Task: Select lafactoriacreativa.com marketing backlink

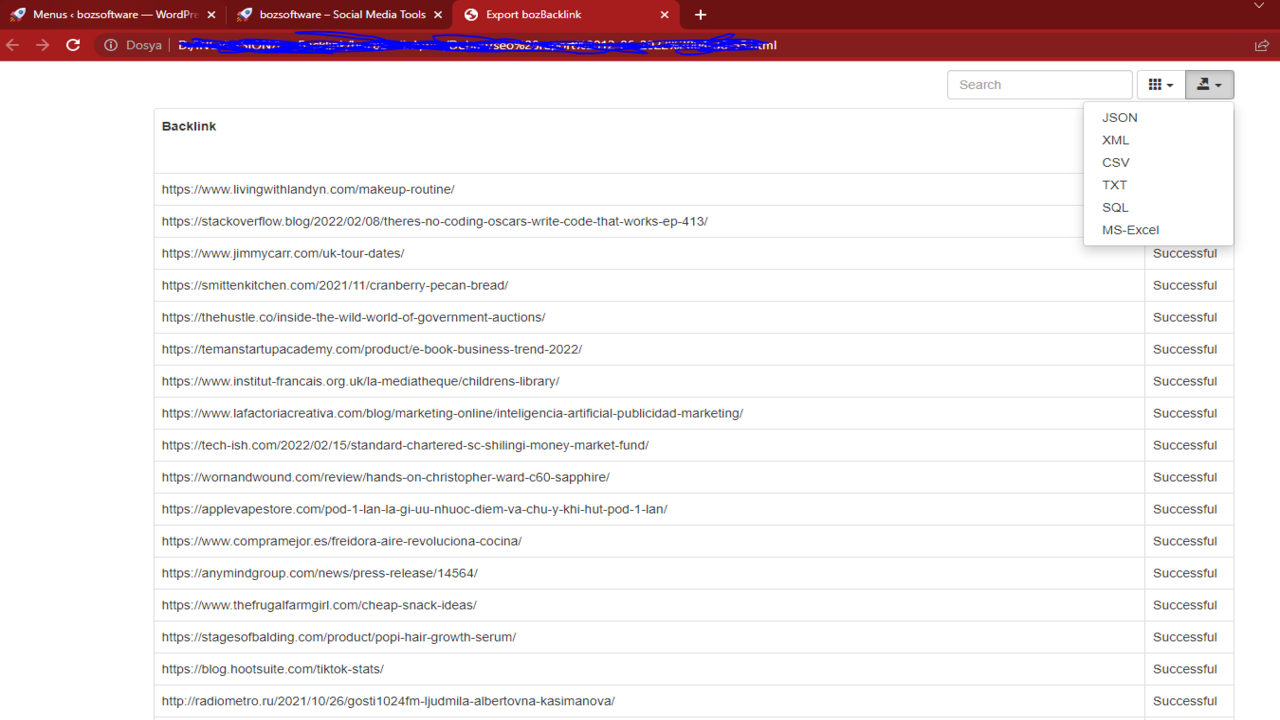Action: click(453, 413)
